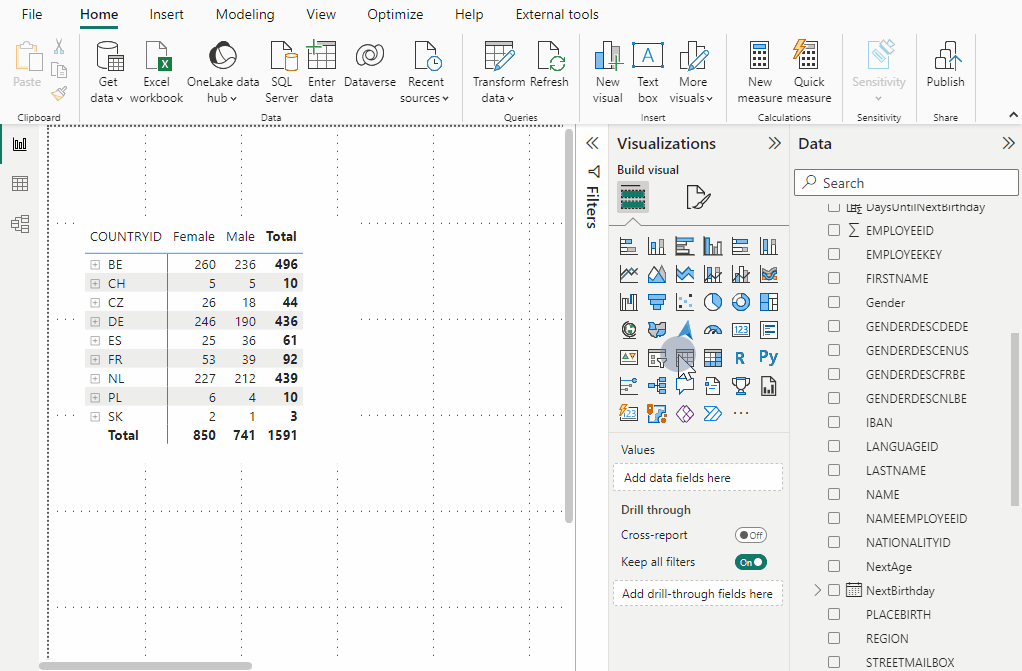Viewport: 1022px width, 671px height.
Task: Create a New measure
Action: point(759,72)
